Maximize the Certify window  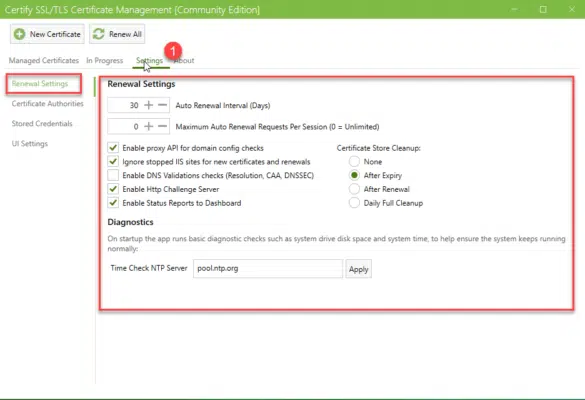coord(543,9)
